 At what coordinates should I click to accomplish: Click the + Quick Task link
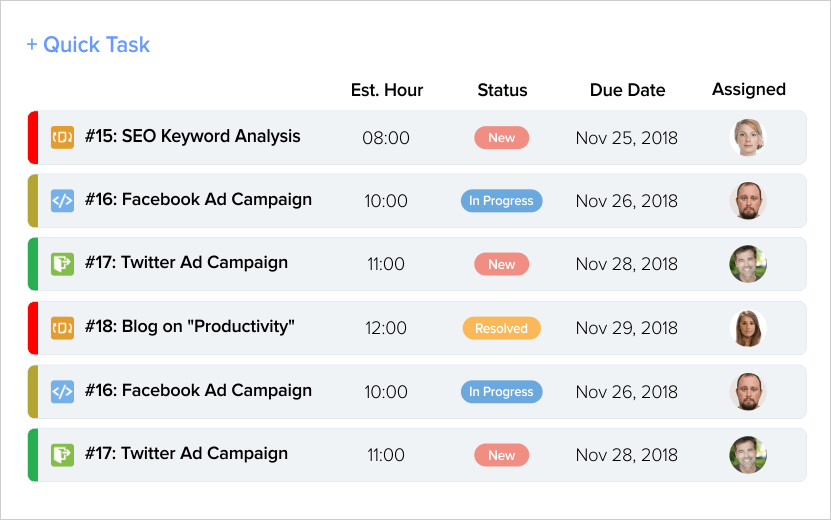point(89,45)
